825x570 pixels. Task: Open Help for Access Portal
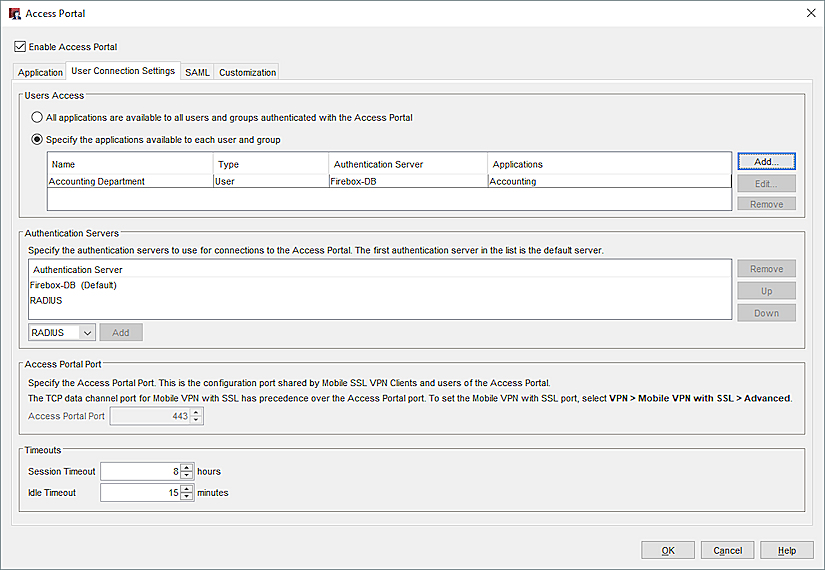786,550
